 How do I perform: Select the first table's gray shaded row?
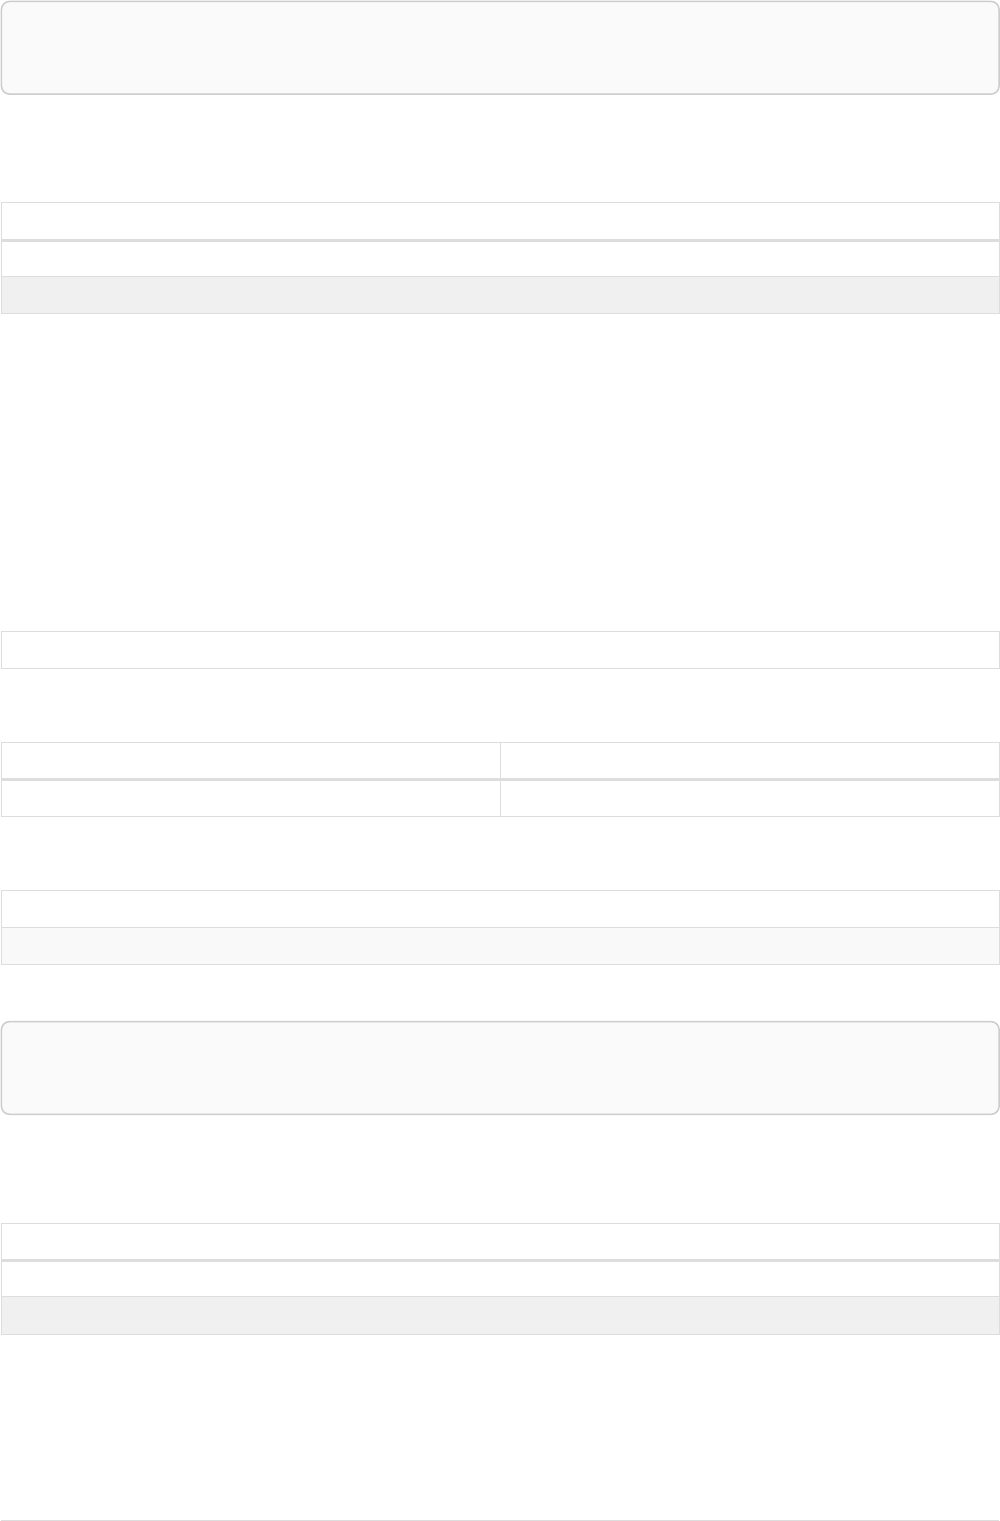(x=500, y=295)
